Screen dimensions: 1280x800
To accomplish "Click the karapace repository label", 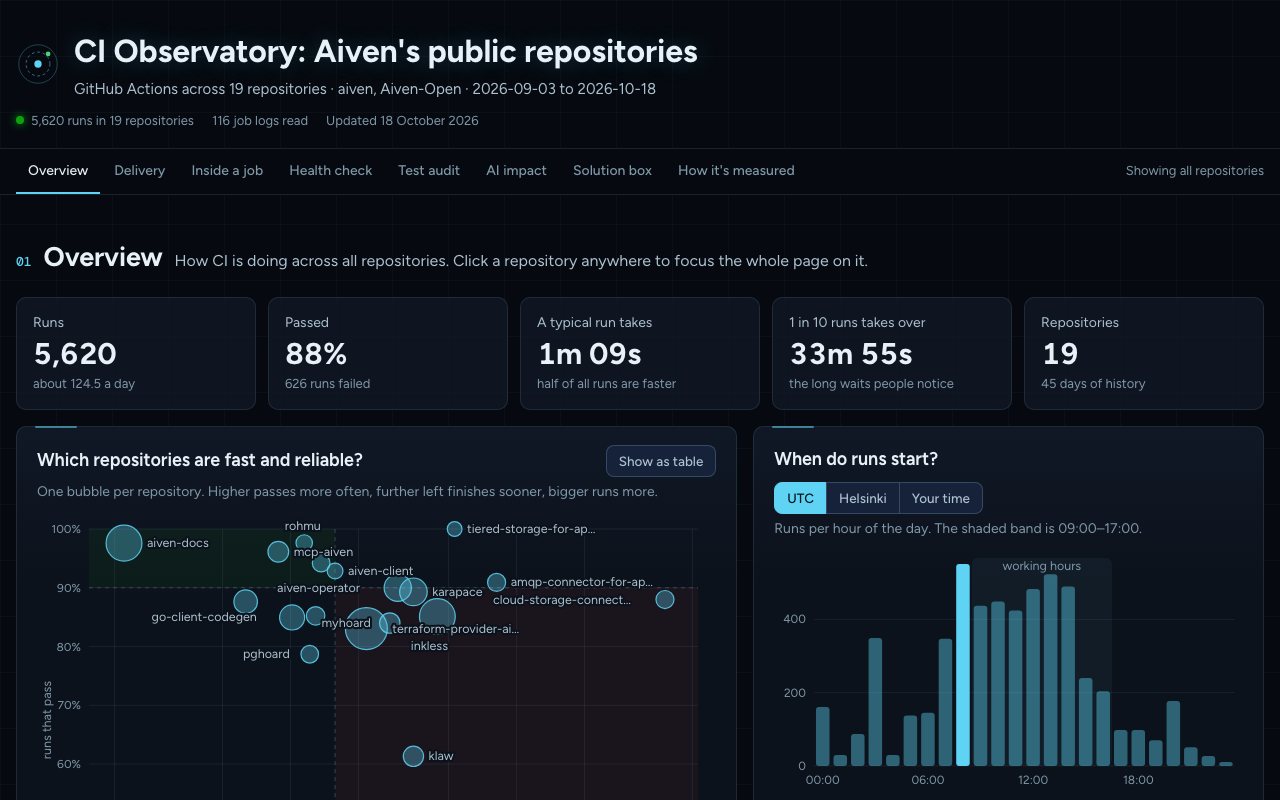I will pyautogui.click(x=457, y=592).
